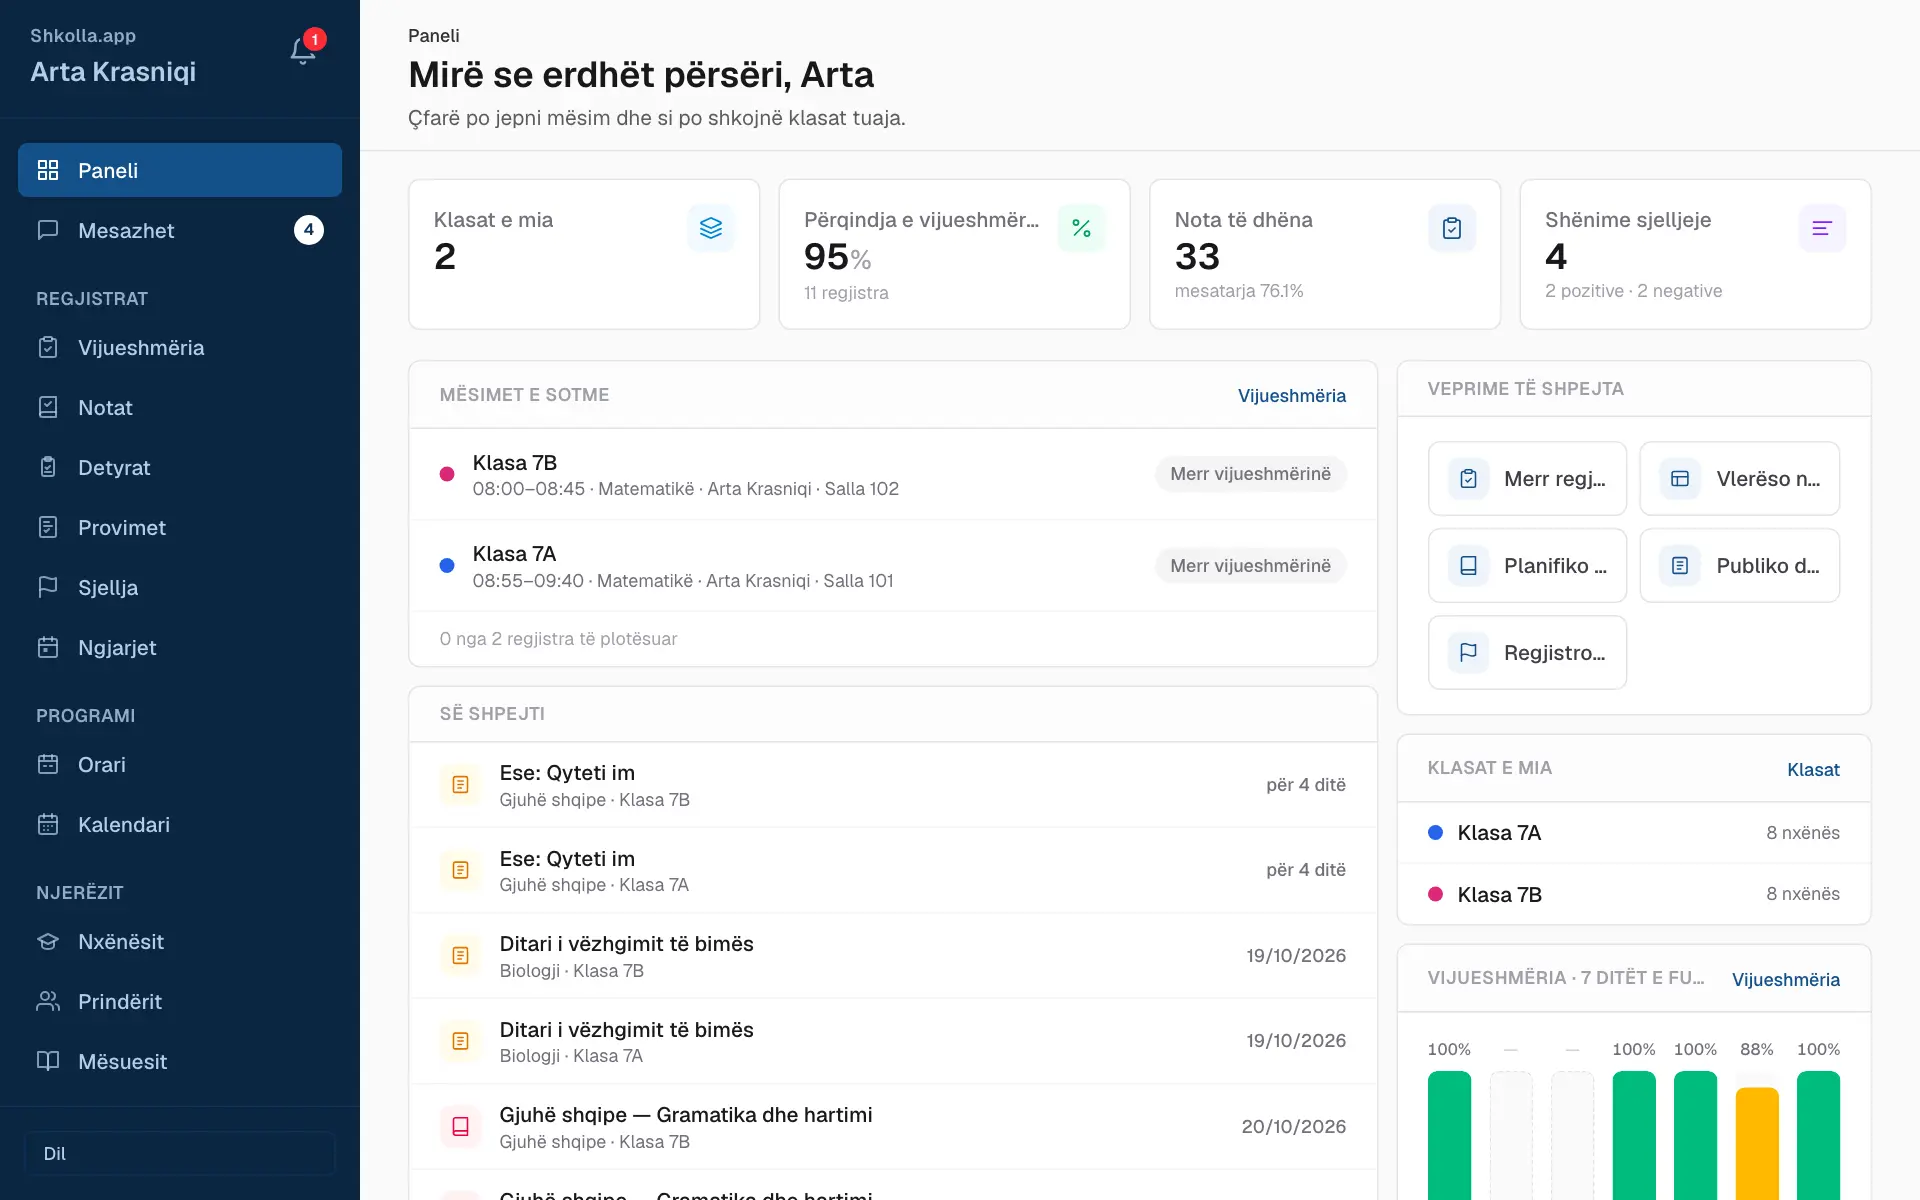Click the yellow 88% attendance bar

pyautogui.click(x=1757, y=1143)
